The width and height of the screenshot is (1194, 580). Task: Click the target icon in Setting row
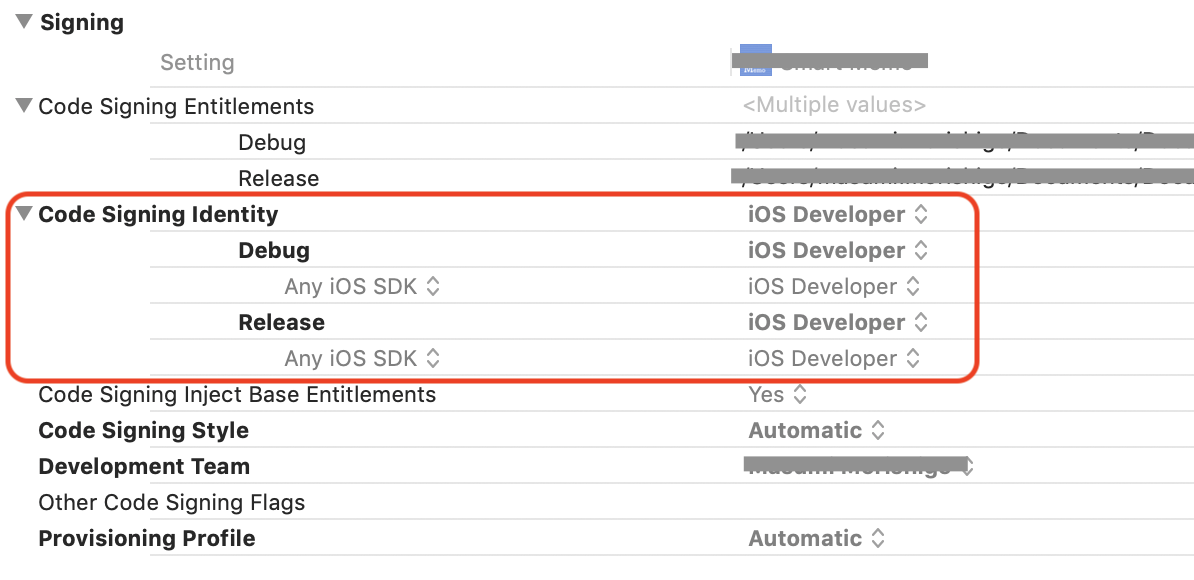tap(755, 60)
